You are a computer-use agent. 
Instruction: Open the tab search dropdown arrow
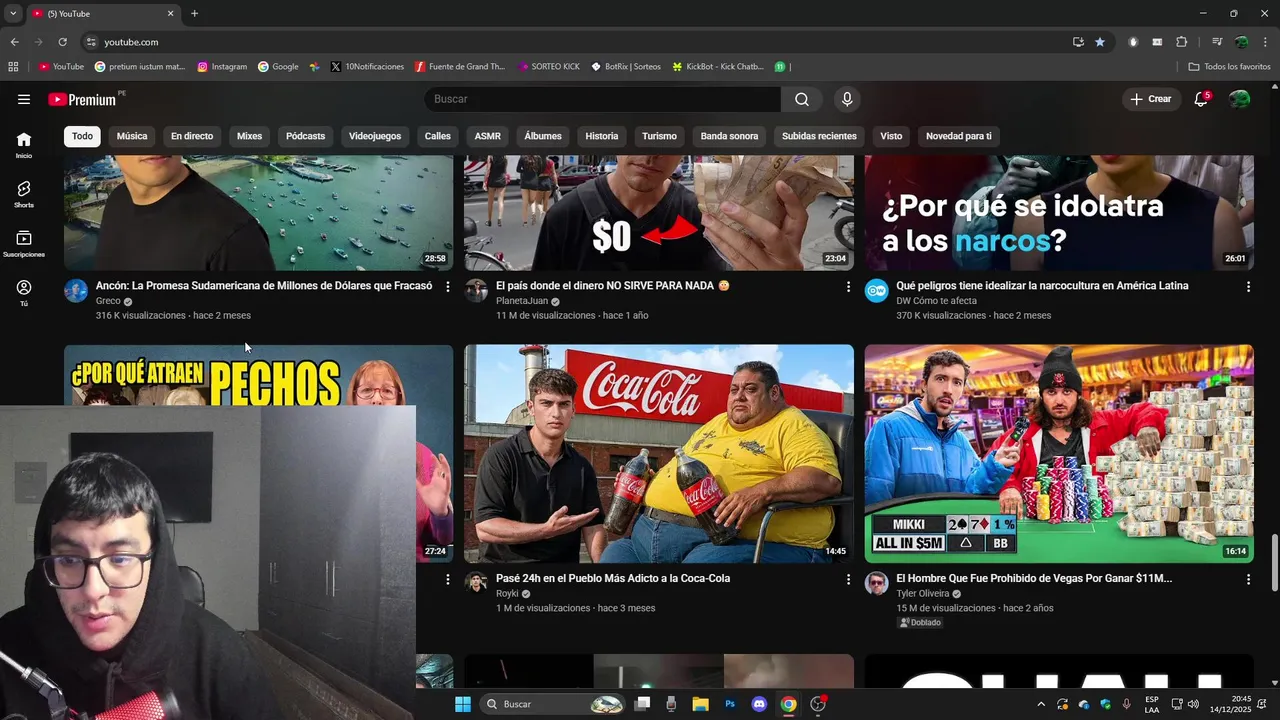pyautogui.click(x=13, y=13)
